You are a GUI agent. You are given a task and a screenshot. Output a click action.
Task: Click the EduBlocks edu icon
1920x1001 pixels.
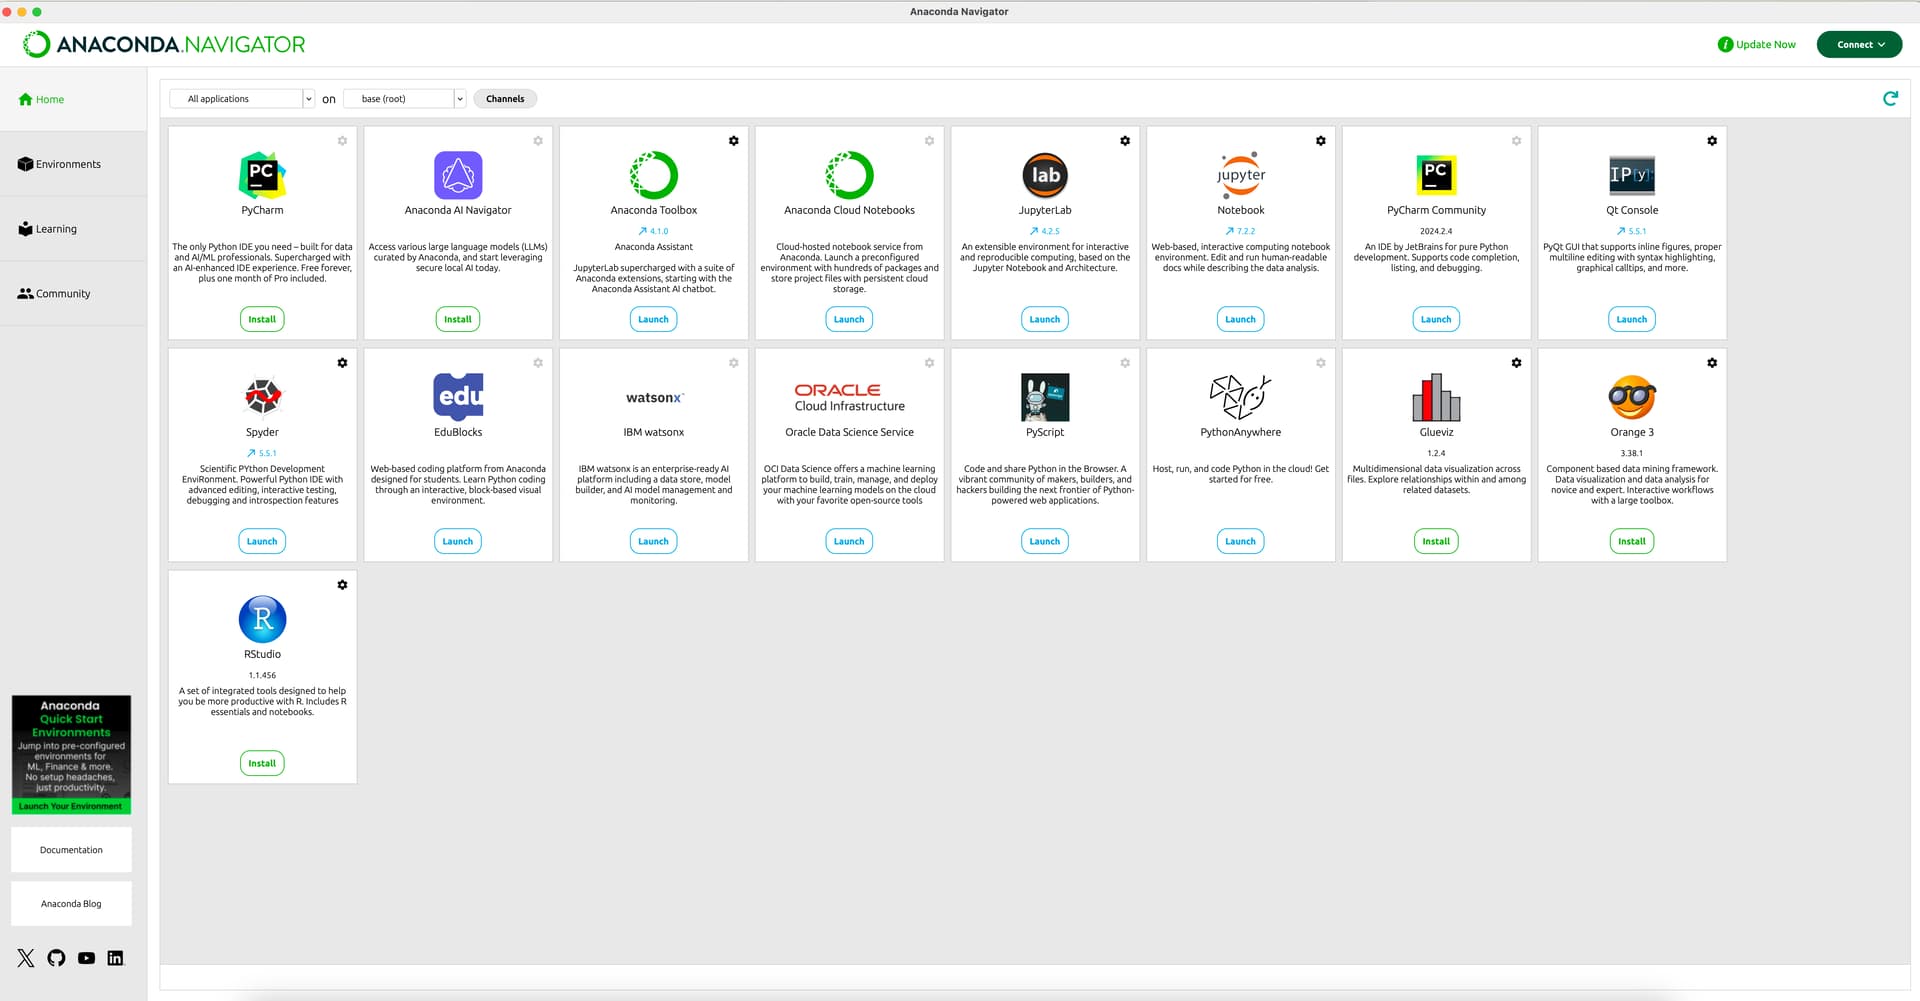tap(458, 397)
